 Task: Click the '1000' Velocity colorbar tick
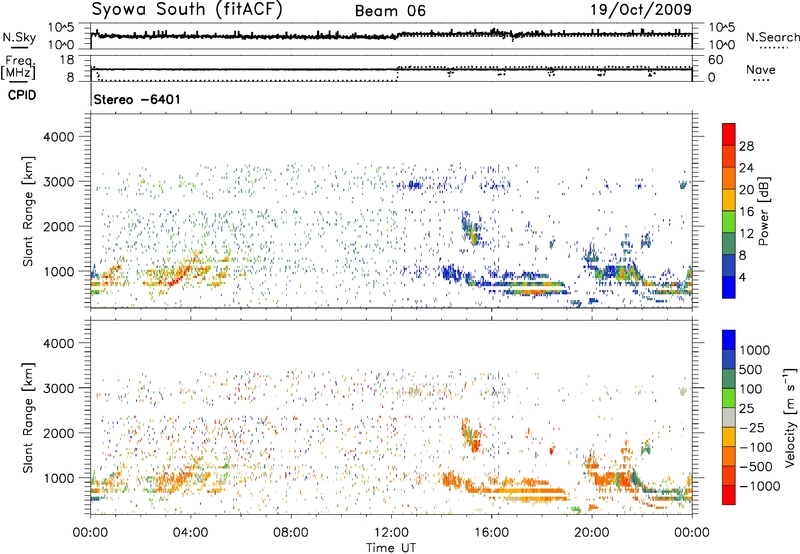click(755, 350)
